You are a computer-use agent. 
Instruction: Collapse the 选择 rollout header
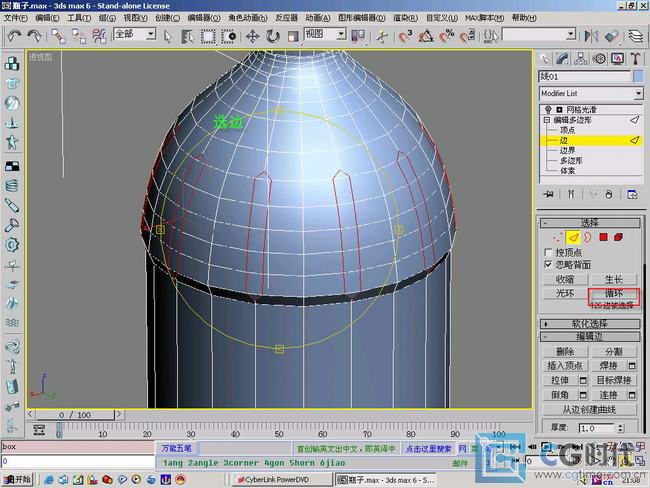590,223
